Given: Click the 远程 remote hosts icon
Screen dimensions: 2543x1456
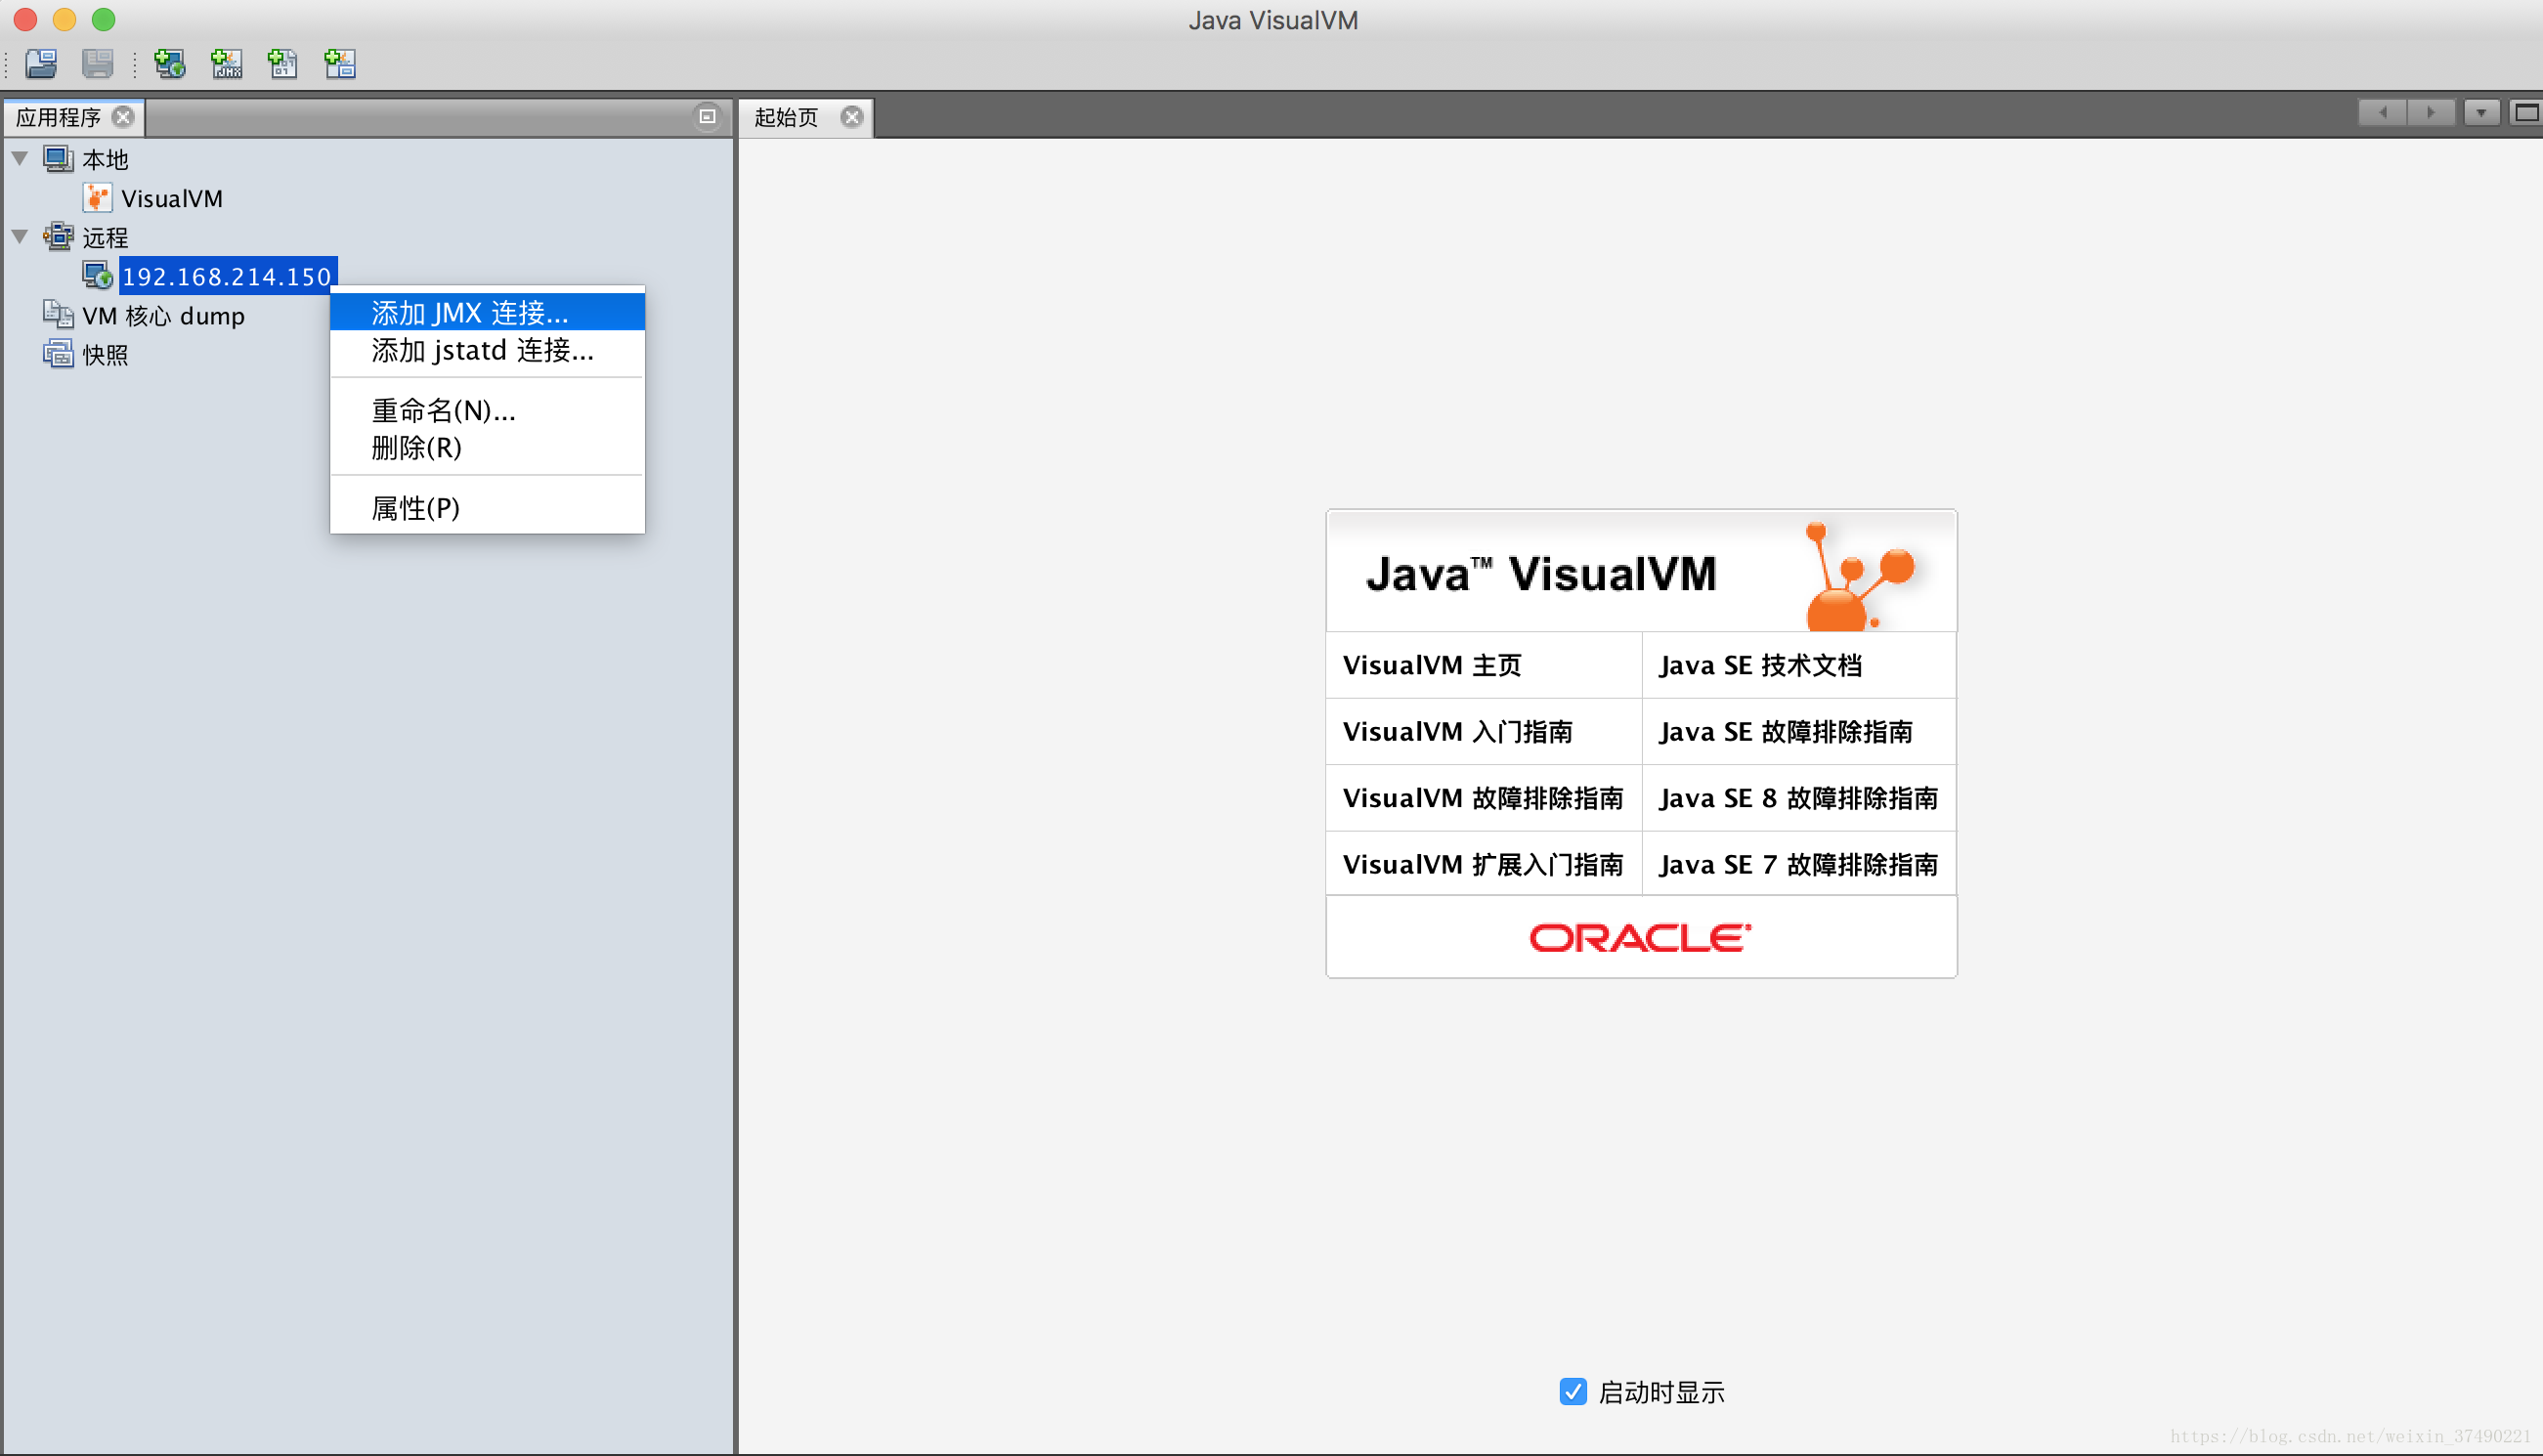Looking at the screenshot, I should [58, 236].
